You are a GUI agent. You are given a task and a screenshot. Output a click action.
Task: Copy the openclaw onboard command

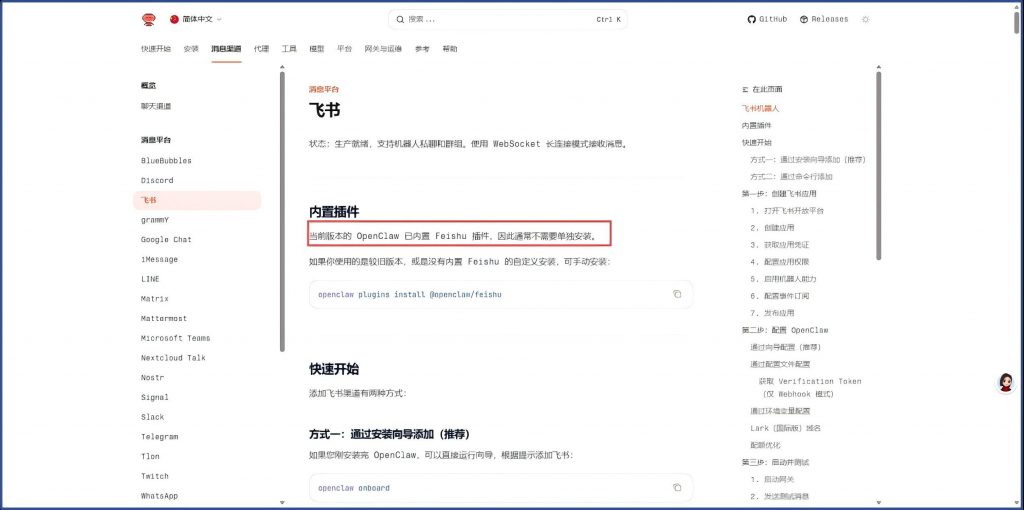click(x=677, y=488)
